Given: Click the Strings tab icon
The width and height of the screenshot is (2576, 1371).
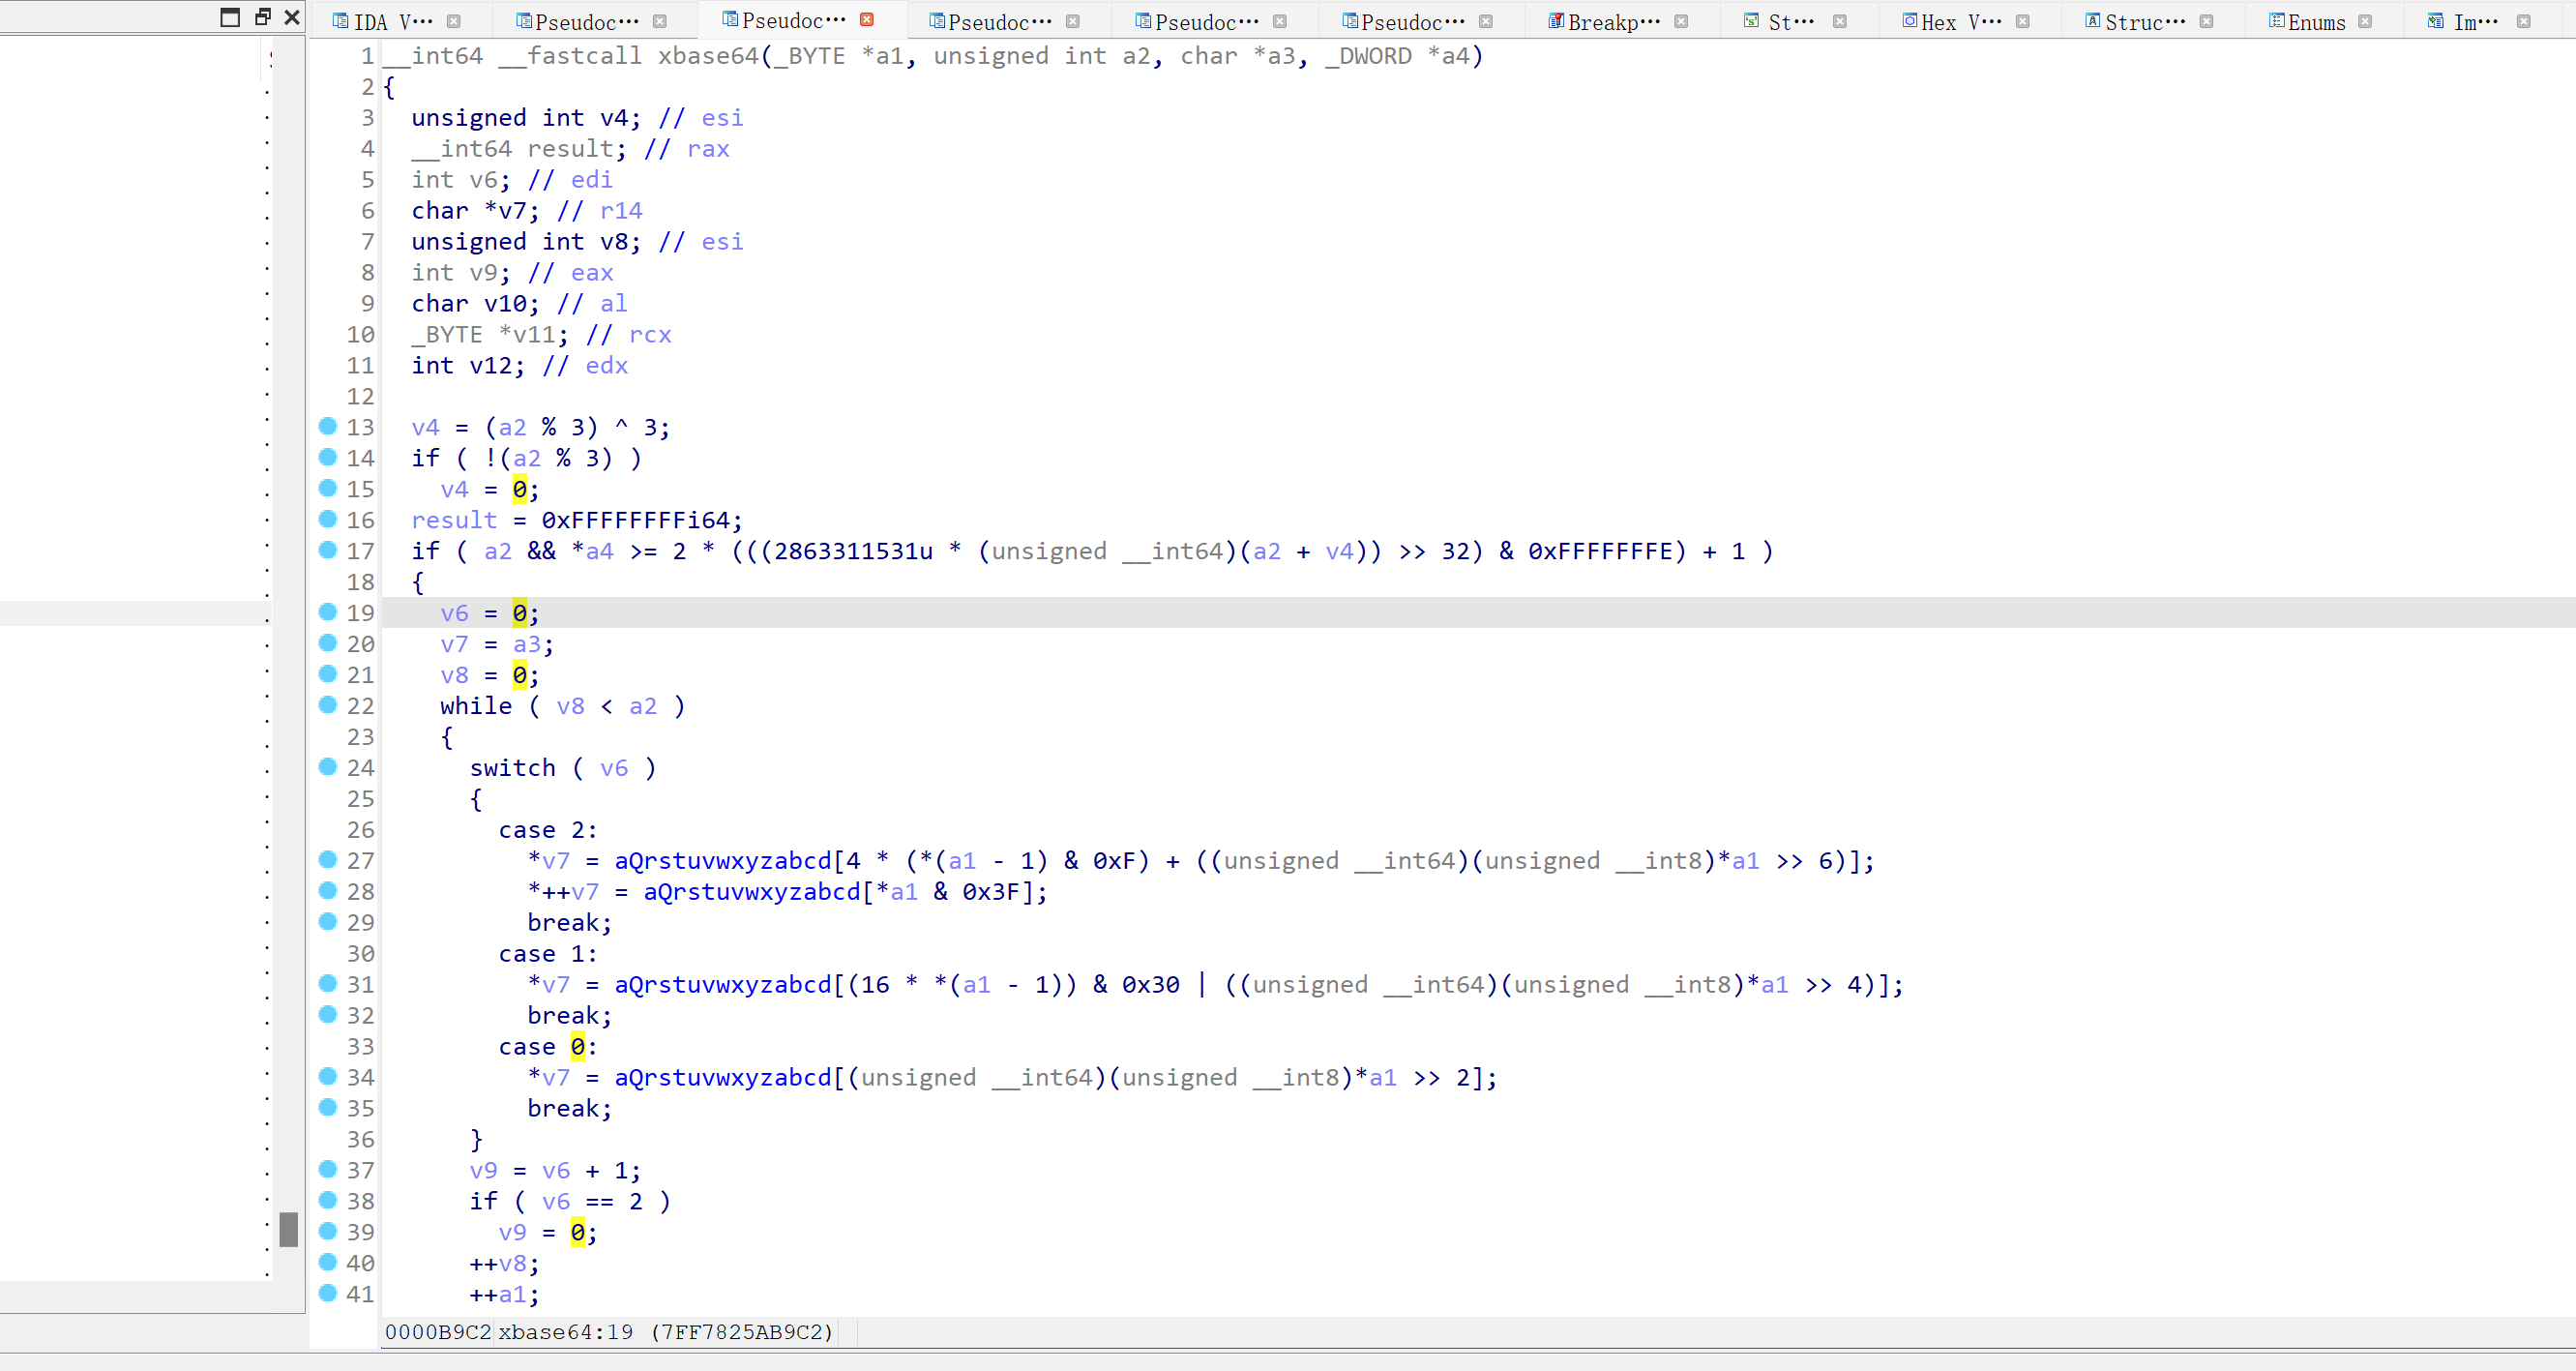Looking at the screenshot, I should tap(1751, 21).
